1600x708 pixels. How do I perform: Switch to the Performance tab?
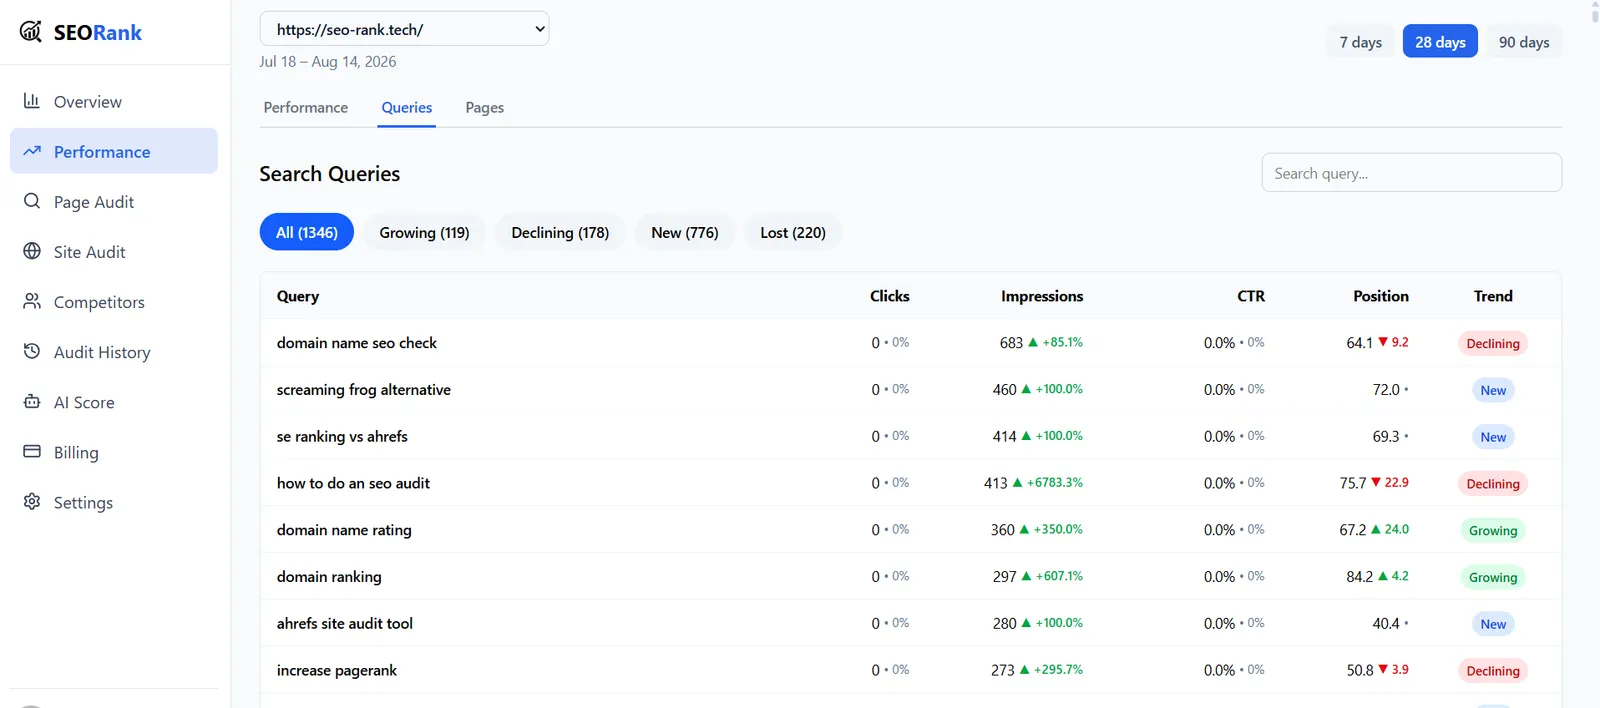(x=306, y=107)
